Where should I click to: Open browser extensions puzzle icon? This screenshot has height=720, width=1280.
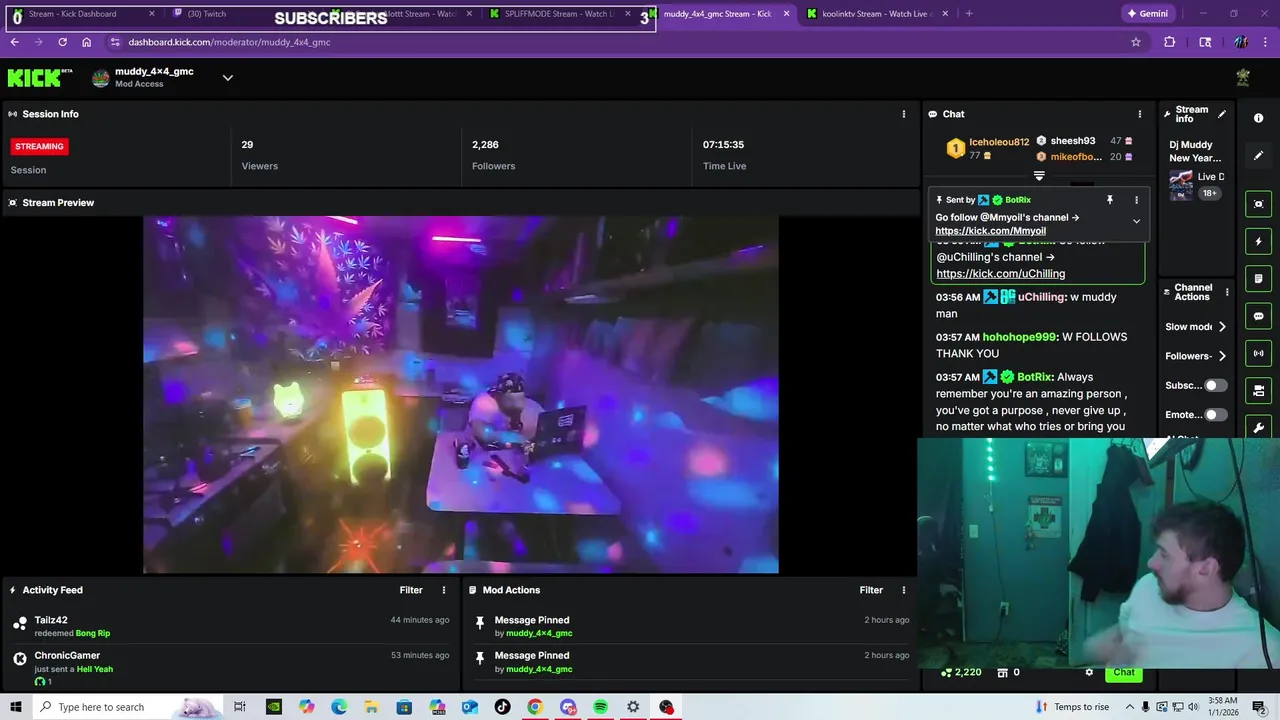pos(1169,42)
